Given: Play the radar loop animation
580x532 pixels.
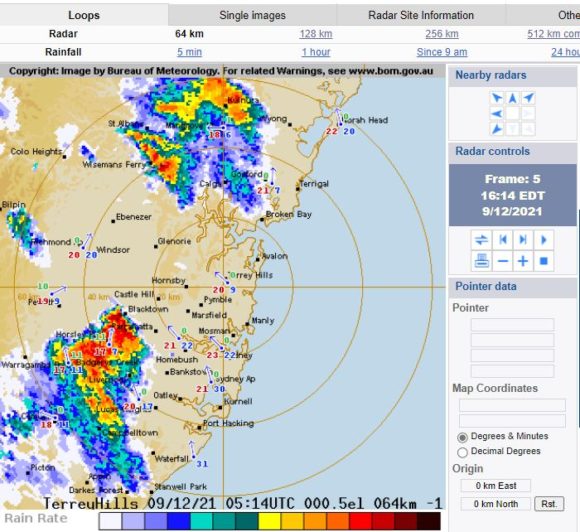Looking at the screenshot, I should (x=544, y=240).
